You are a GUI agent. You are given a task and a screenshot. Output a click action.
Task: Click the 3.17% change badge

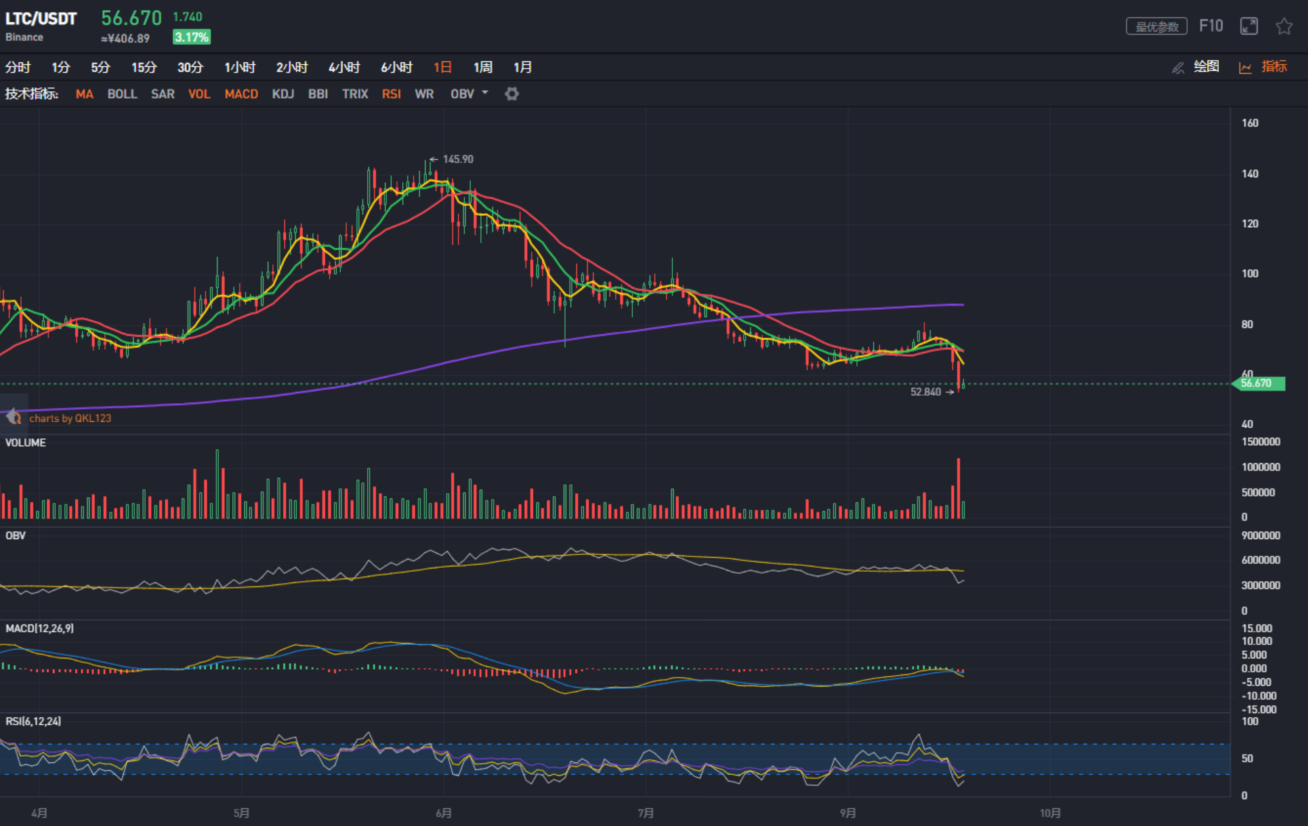point(191,37)
